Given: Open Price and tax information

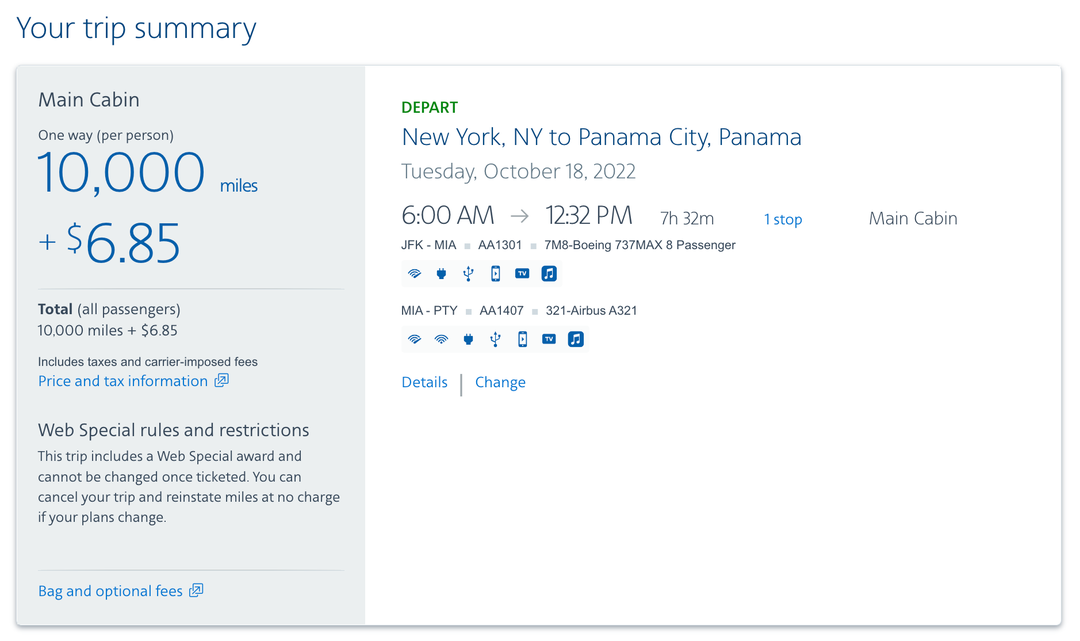Looking at the screenshot, I should tap(121, 380).
